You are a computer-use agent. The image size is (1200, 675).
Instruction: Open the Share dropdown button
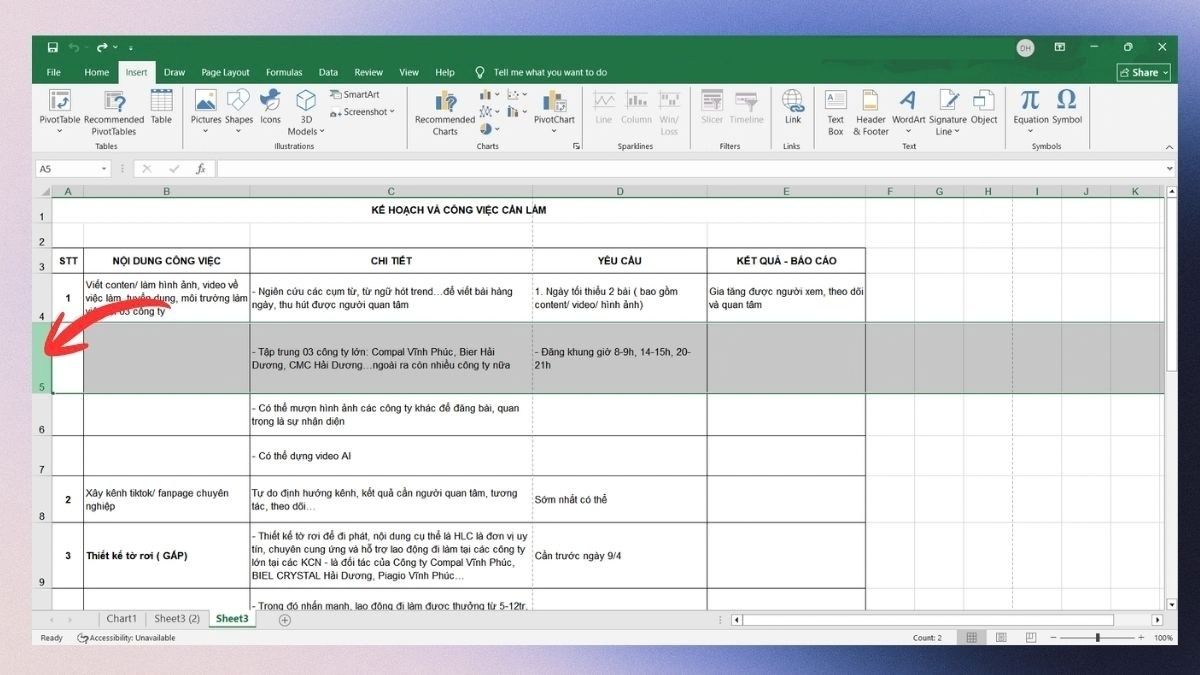pyautogui.click(x=1143, y=73)
